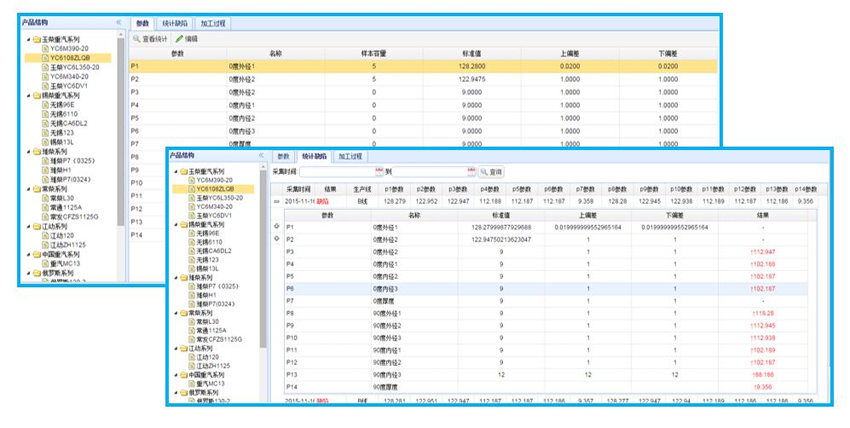Viewport: 850px width, 428px height.
Task: Collapse the 玉柴重汽系列 folder in back tree
Action: point(27,39)
